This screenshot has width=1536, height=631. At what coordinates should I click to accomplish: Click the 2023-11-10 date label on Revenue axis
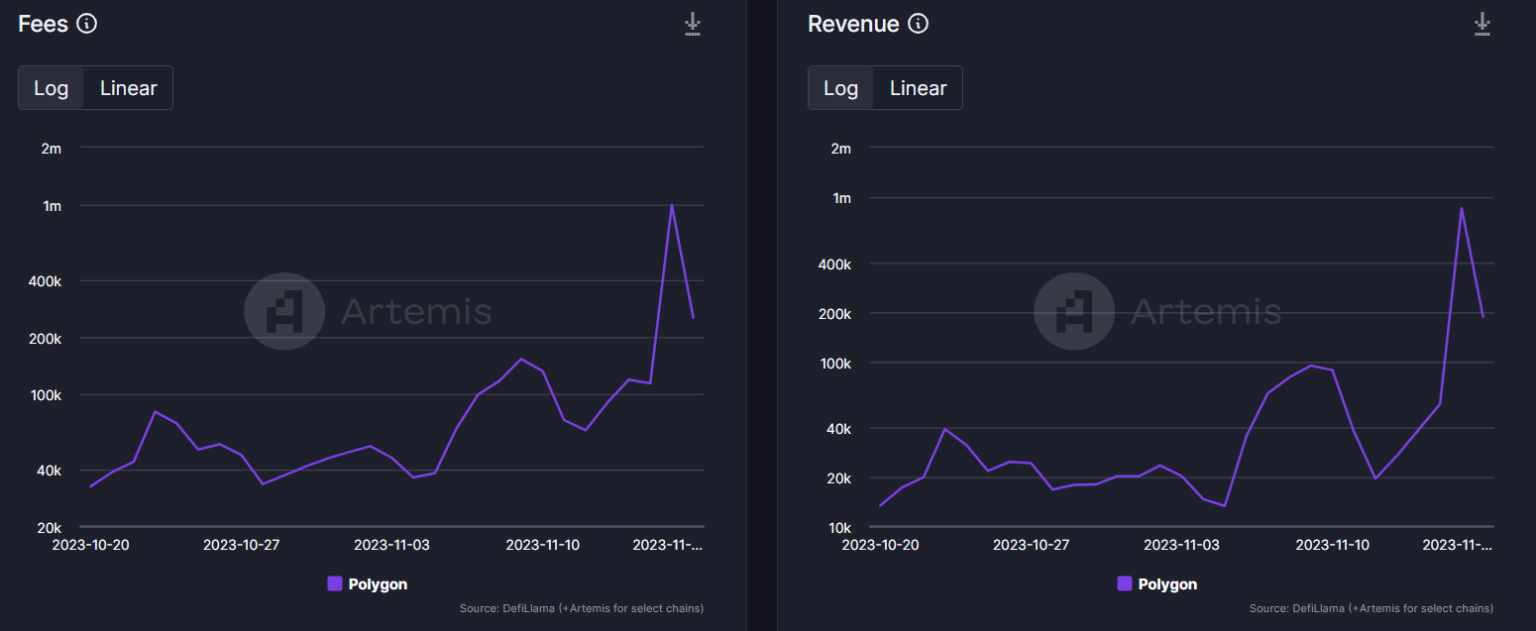[x=1332, y=545]
